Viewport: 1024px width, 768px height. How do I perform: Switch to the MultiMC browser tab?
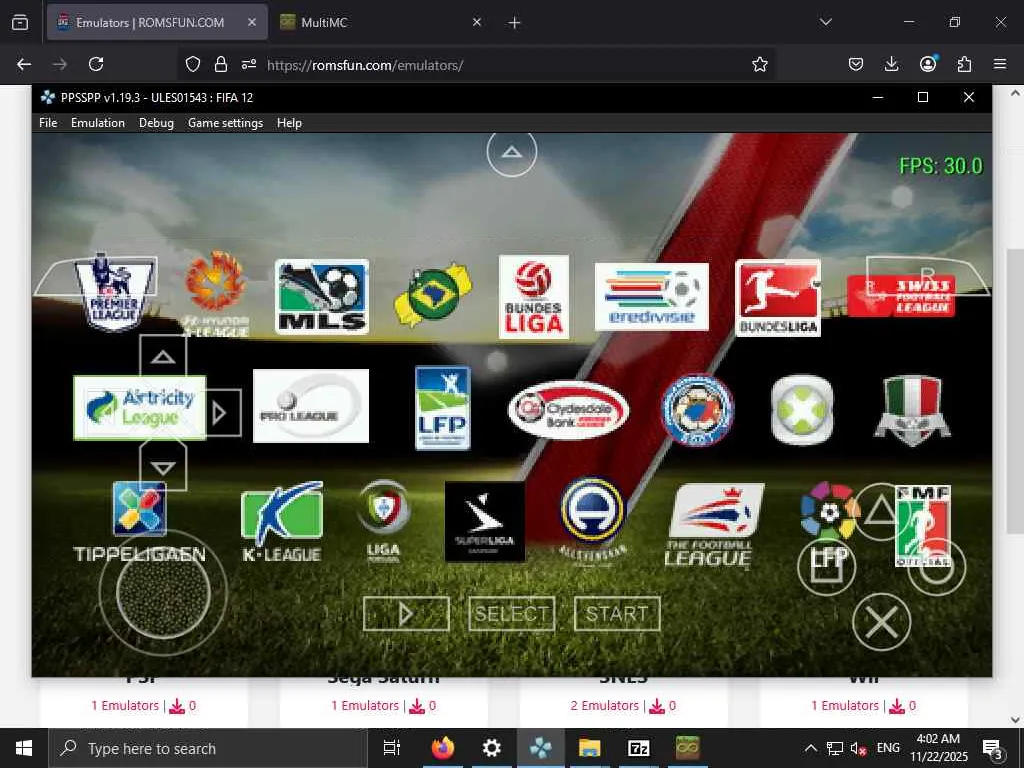tap(380, 22)
